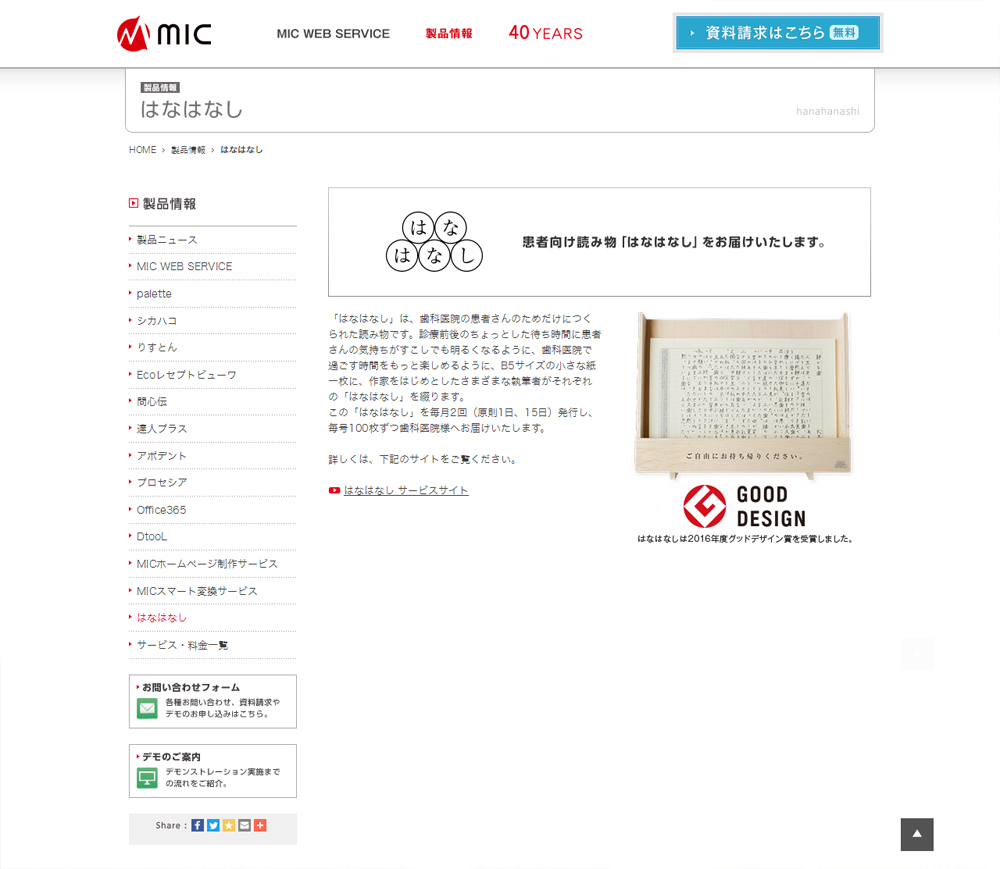
Task: Go to HOME in breadcrumb
Action: pyautogui.click(x=142, y=150)
